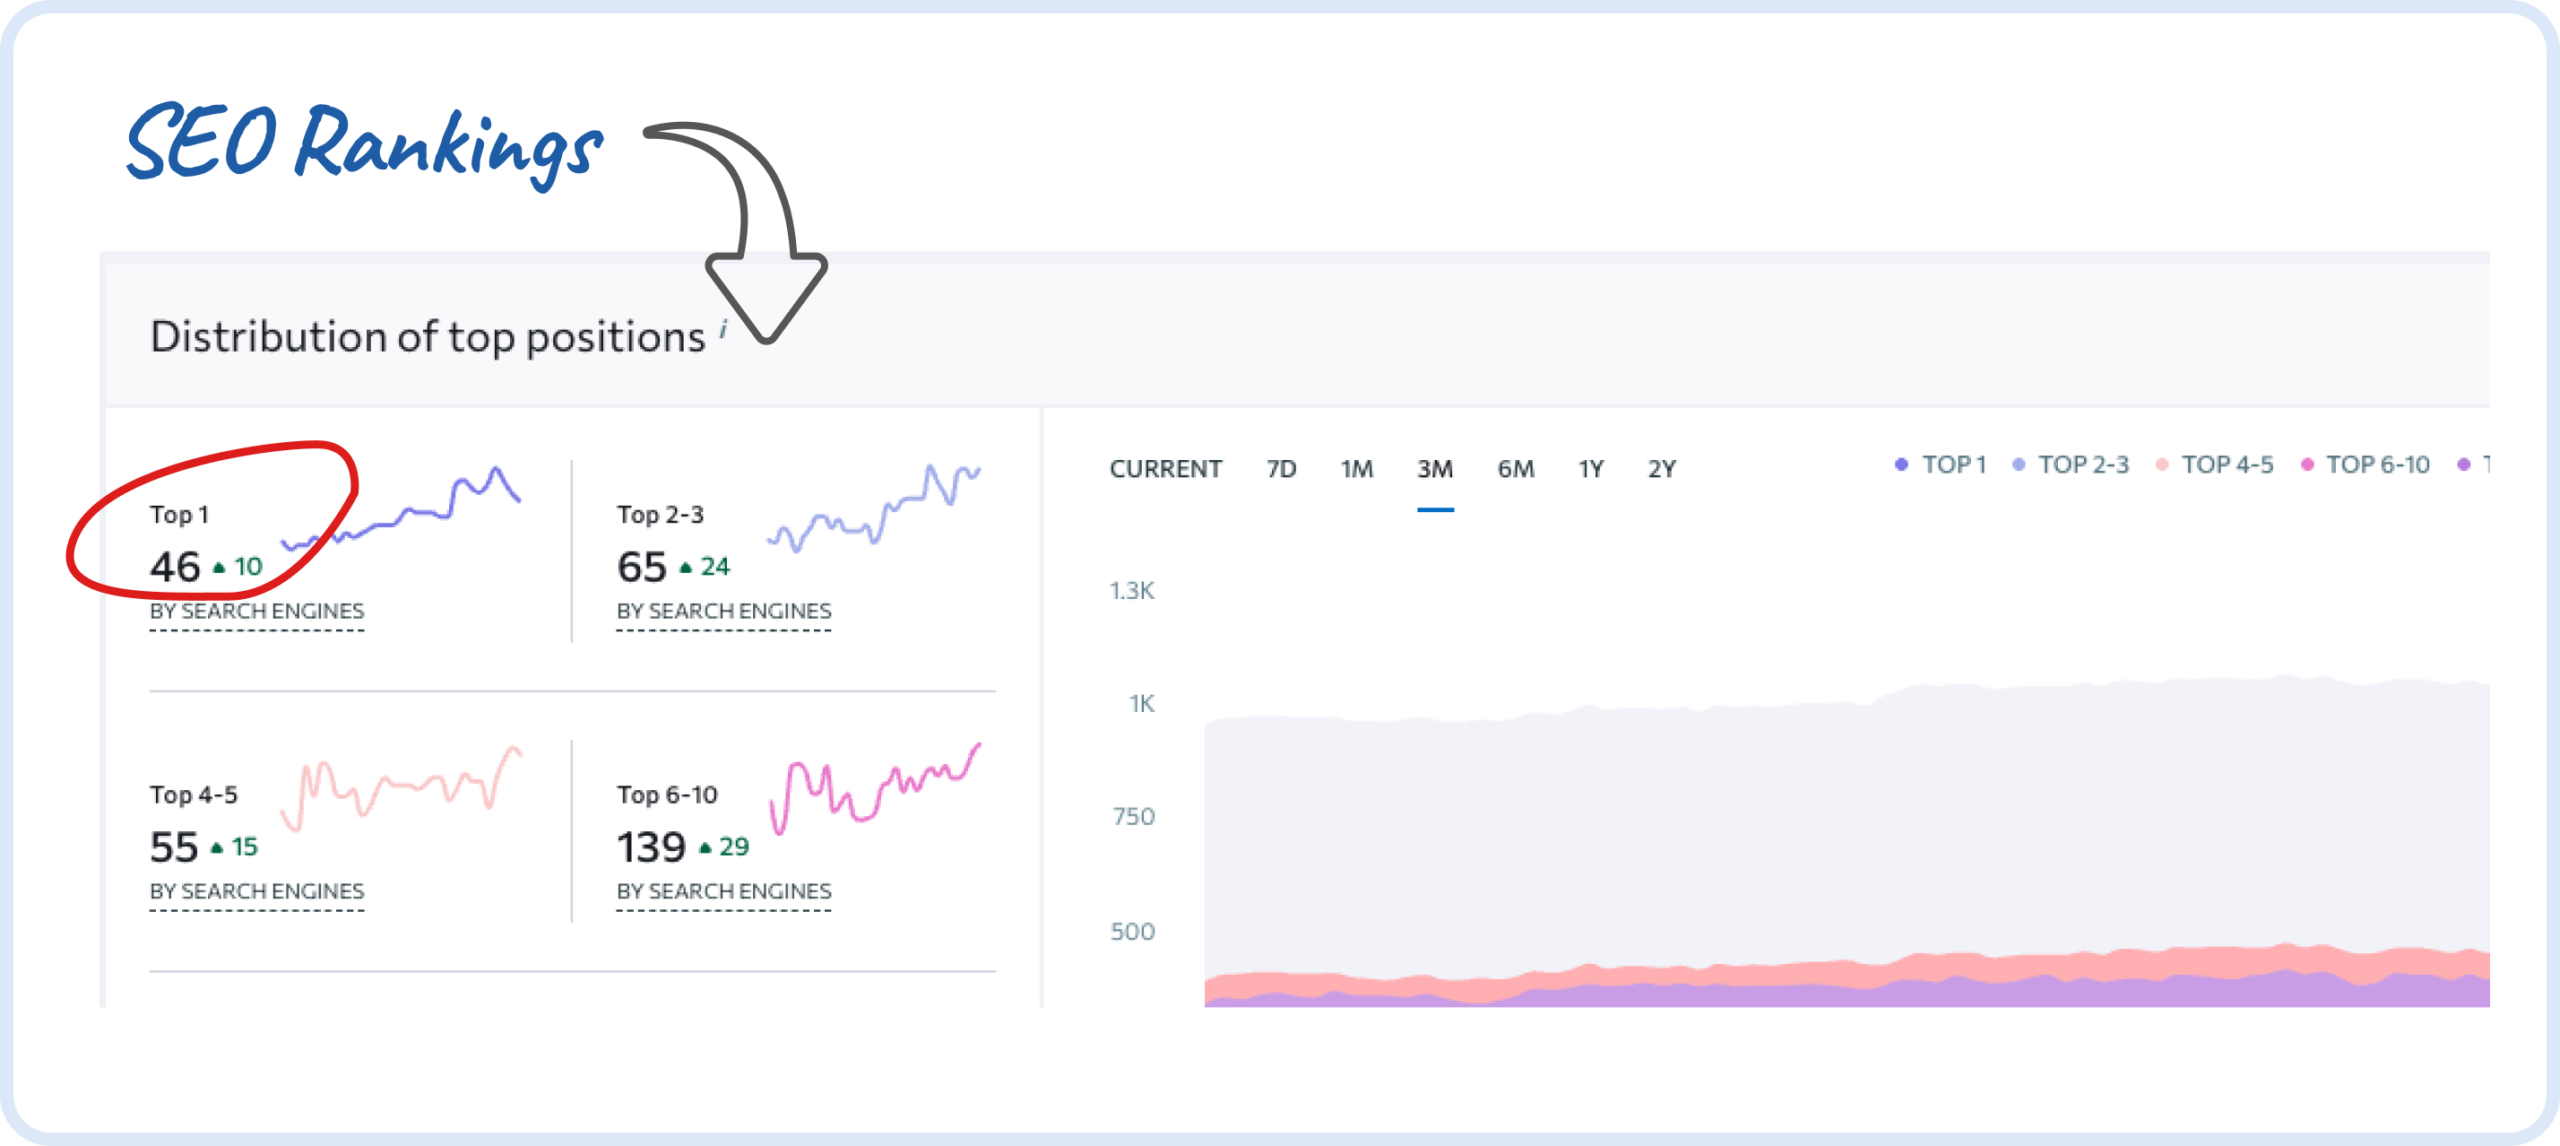Toggle the TOP 6-10 legend series
This screenshot has width=2560, height=1146.
pyautogui.click(x=2365, y=464)
